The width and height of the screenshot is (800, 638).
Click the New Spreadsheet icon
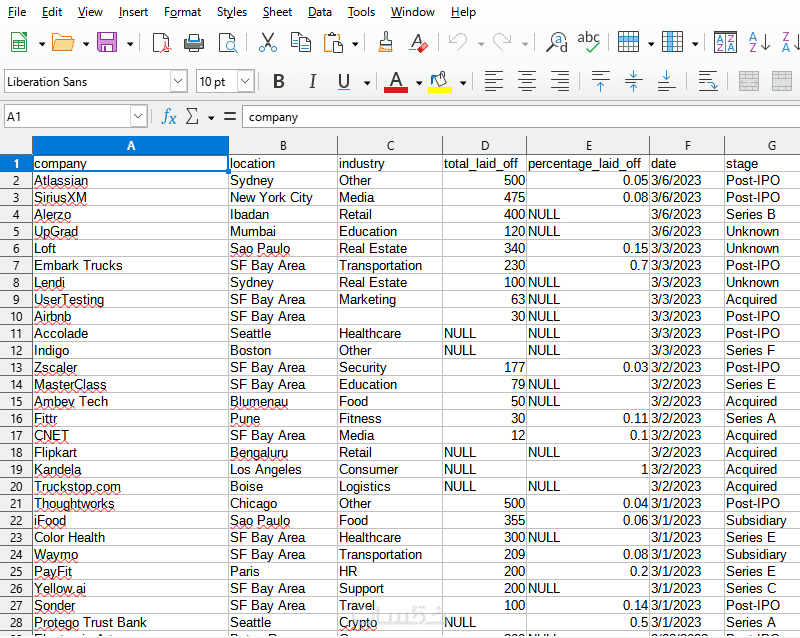(x=19, y=43)
